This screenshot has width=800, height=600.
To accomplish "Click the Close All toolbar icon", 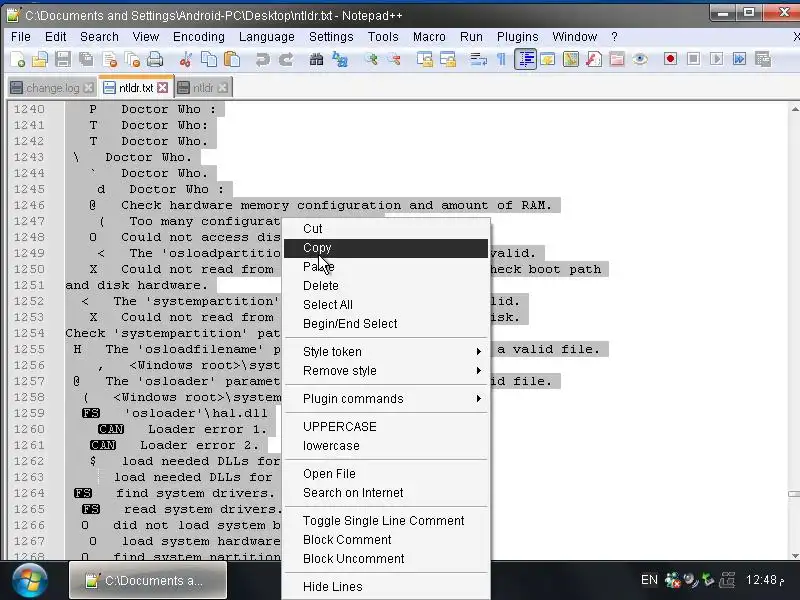I will 132,60.
